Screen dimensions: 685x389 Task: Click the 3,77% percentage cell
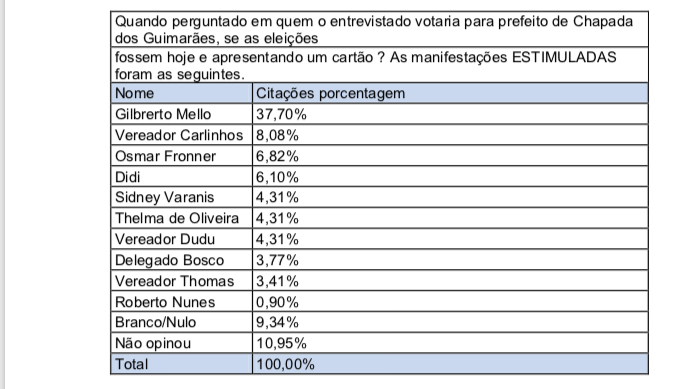tap(450, 260)
